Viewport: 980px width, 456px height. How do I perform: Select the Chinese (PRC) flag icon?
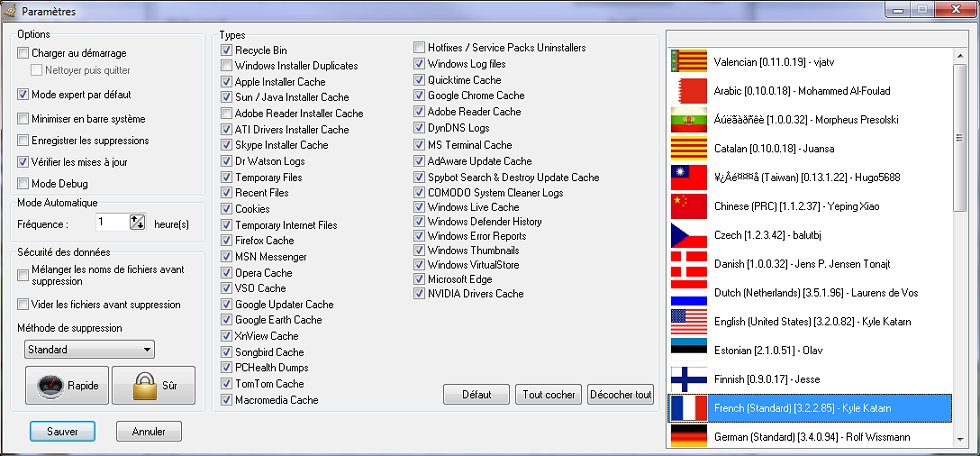pos(689,206)
